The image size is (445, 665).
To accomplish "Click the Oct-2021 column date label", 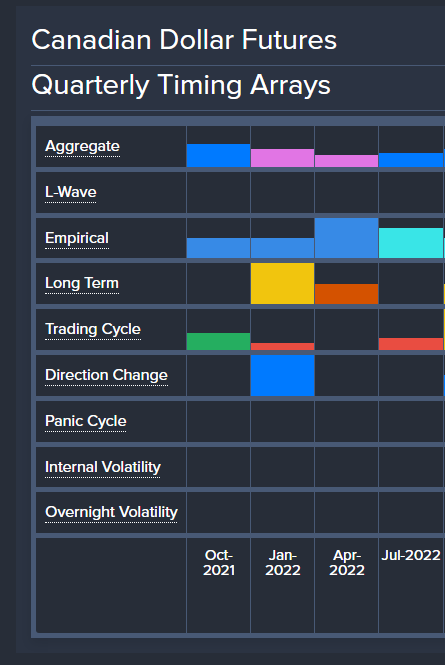I will pos(219,562).
